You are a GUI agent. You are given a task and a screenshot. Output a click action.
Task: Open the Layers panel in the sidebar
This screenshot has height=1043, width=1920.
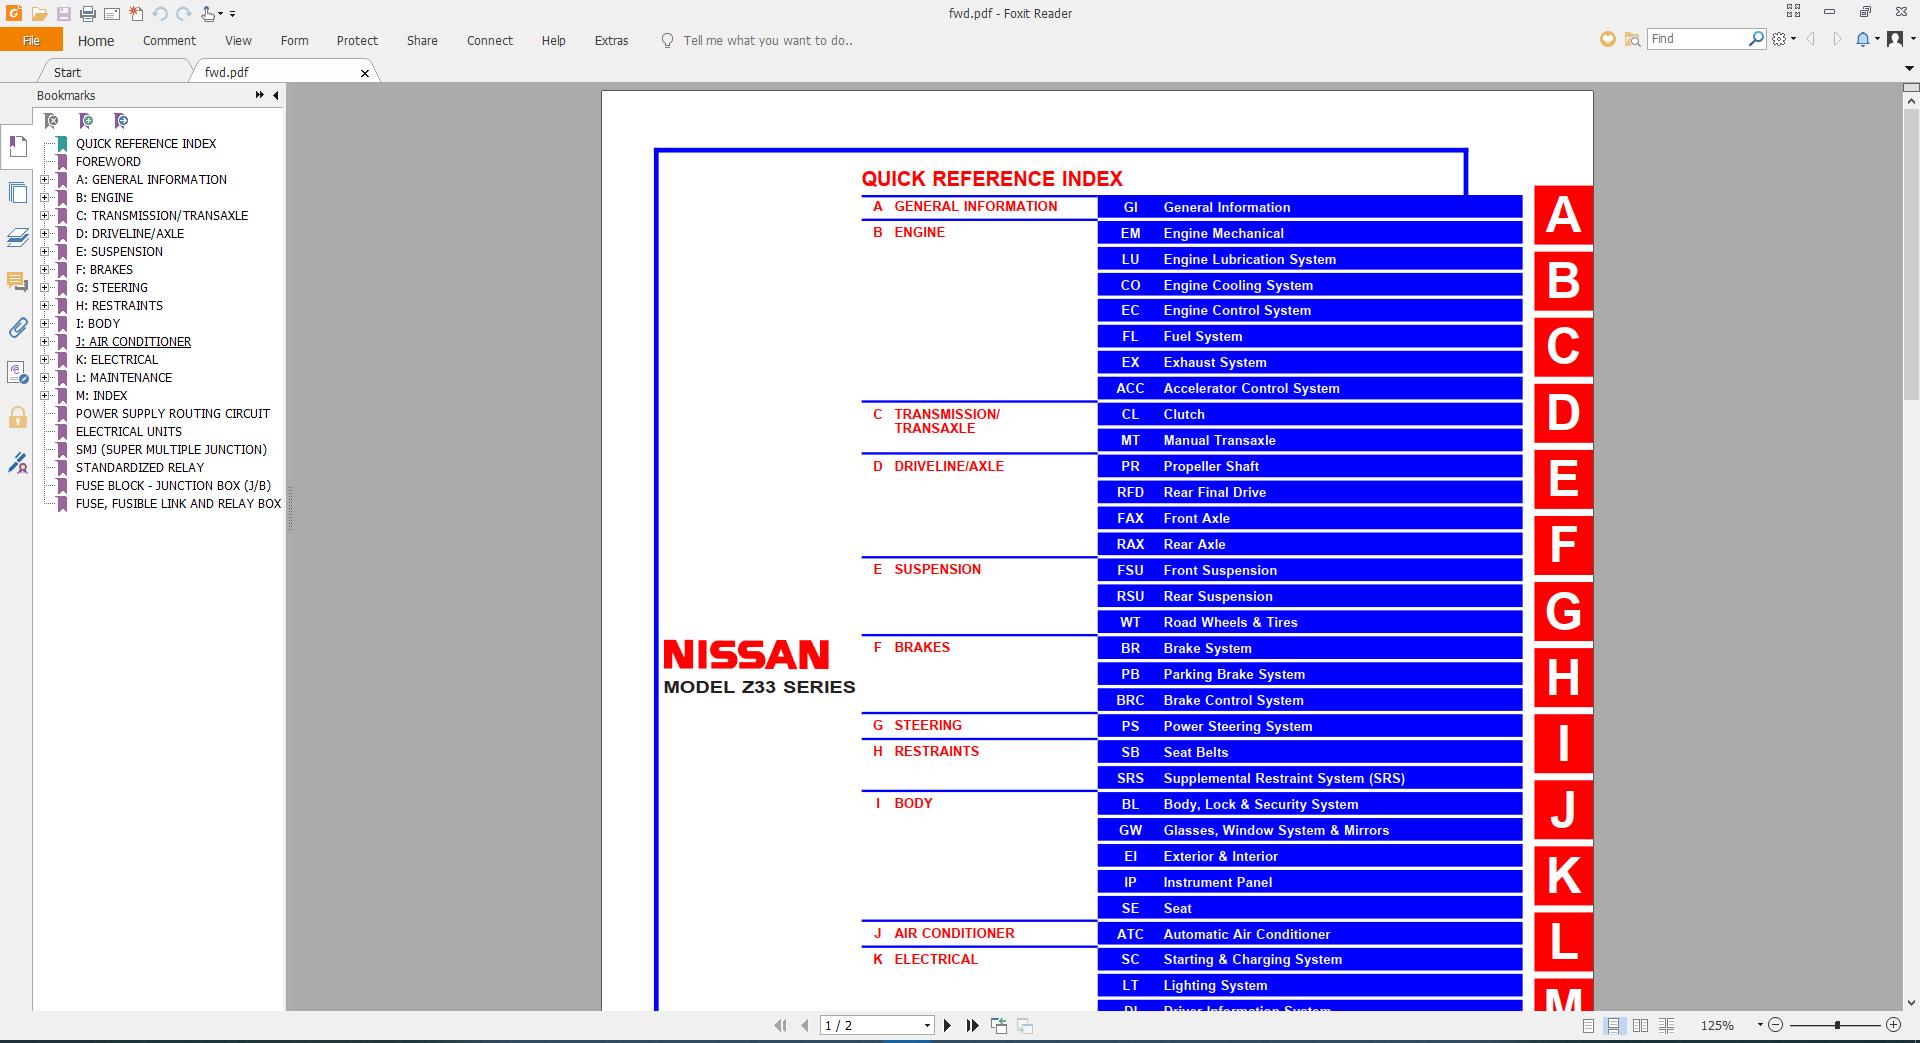[x=17, y=237]
